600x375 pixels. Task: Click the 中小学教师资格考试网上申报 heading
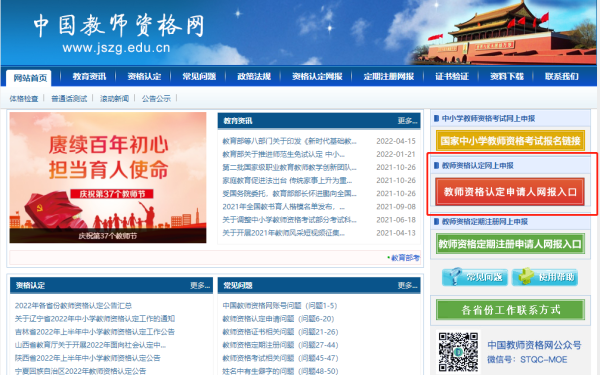point(488,119)
